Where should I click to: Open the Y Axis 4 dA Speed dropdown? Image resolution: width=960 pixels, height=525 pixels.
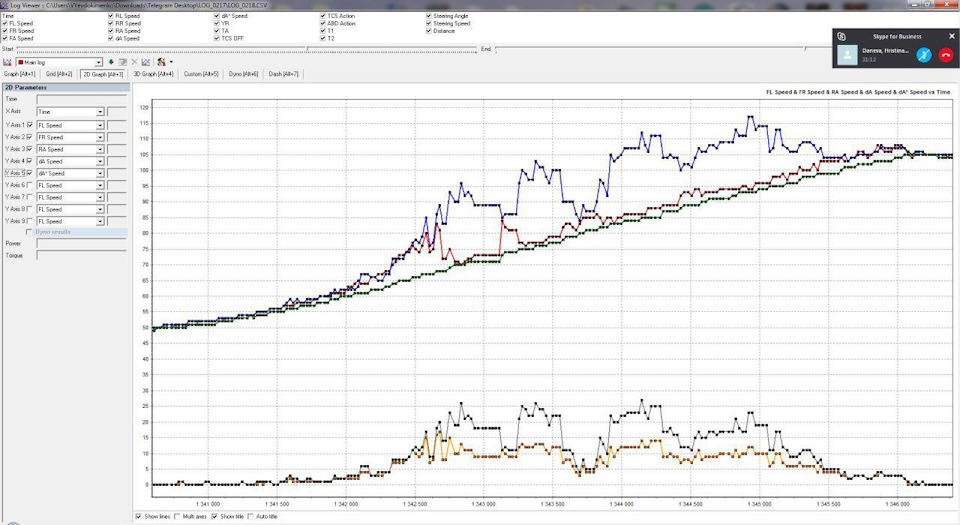click(x=100, y=161)
